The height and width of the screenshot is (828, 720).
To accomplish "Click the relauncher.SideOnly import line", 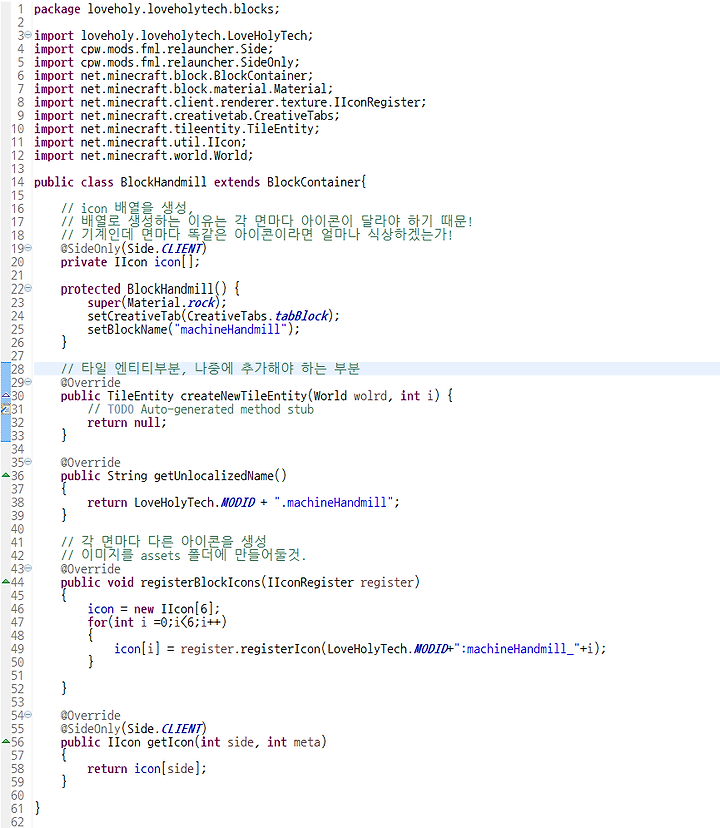I will click(167, 62).
